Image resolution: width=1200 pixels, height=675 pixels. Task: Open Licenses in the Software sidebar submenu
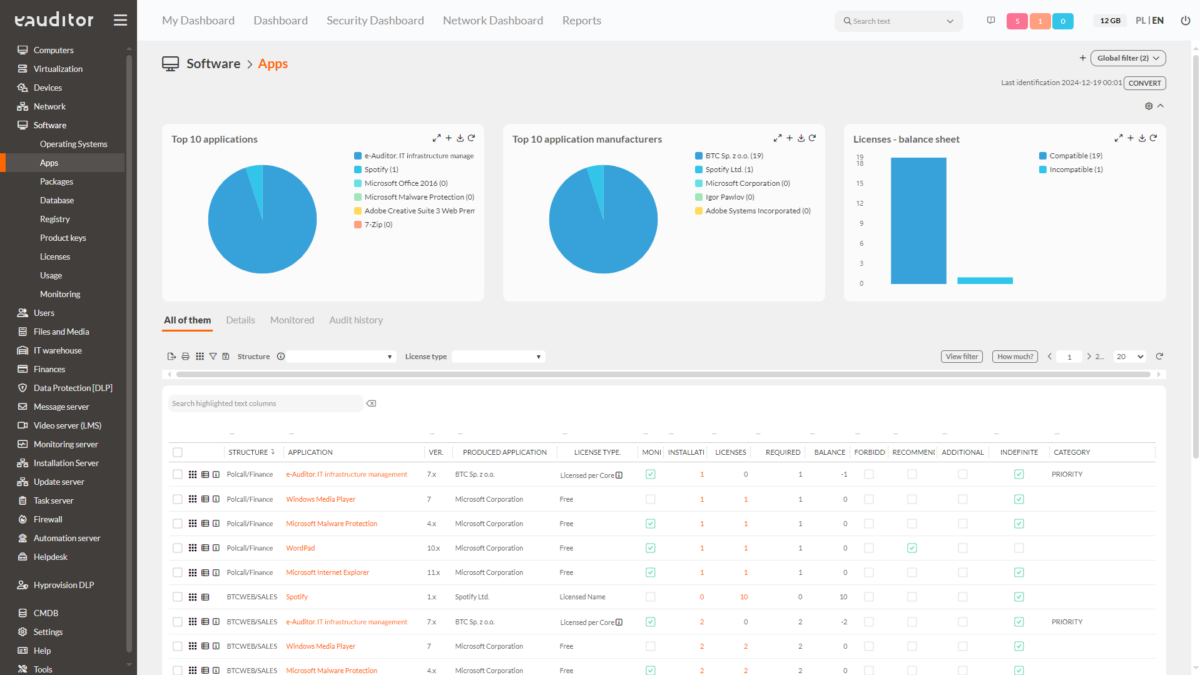coord(55,257)
